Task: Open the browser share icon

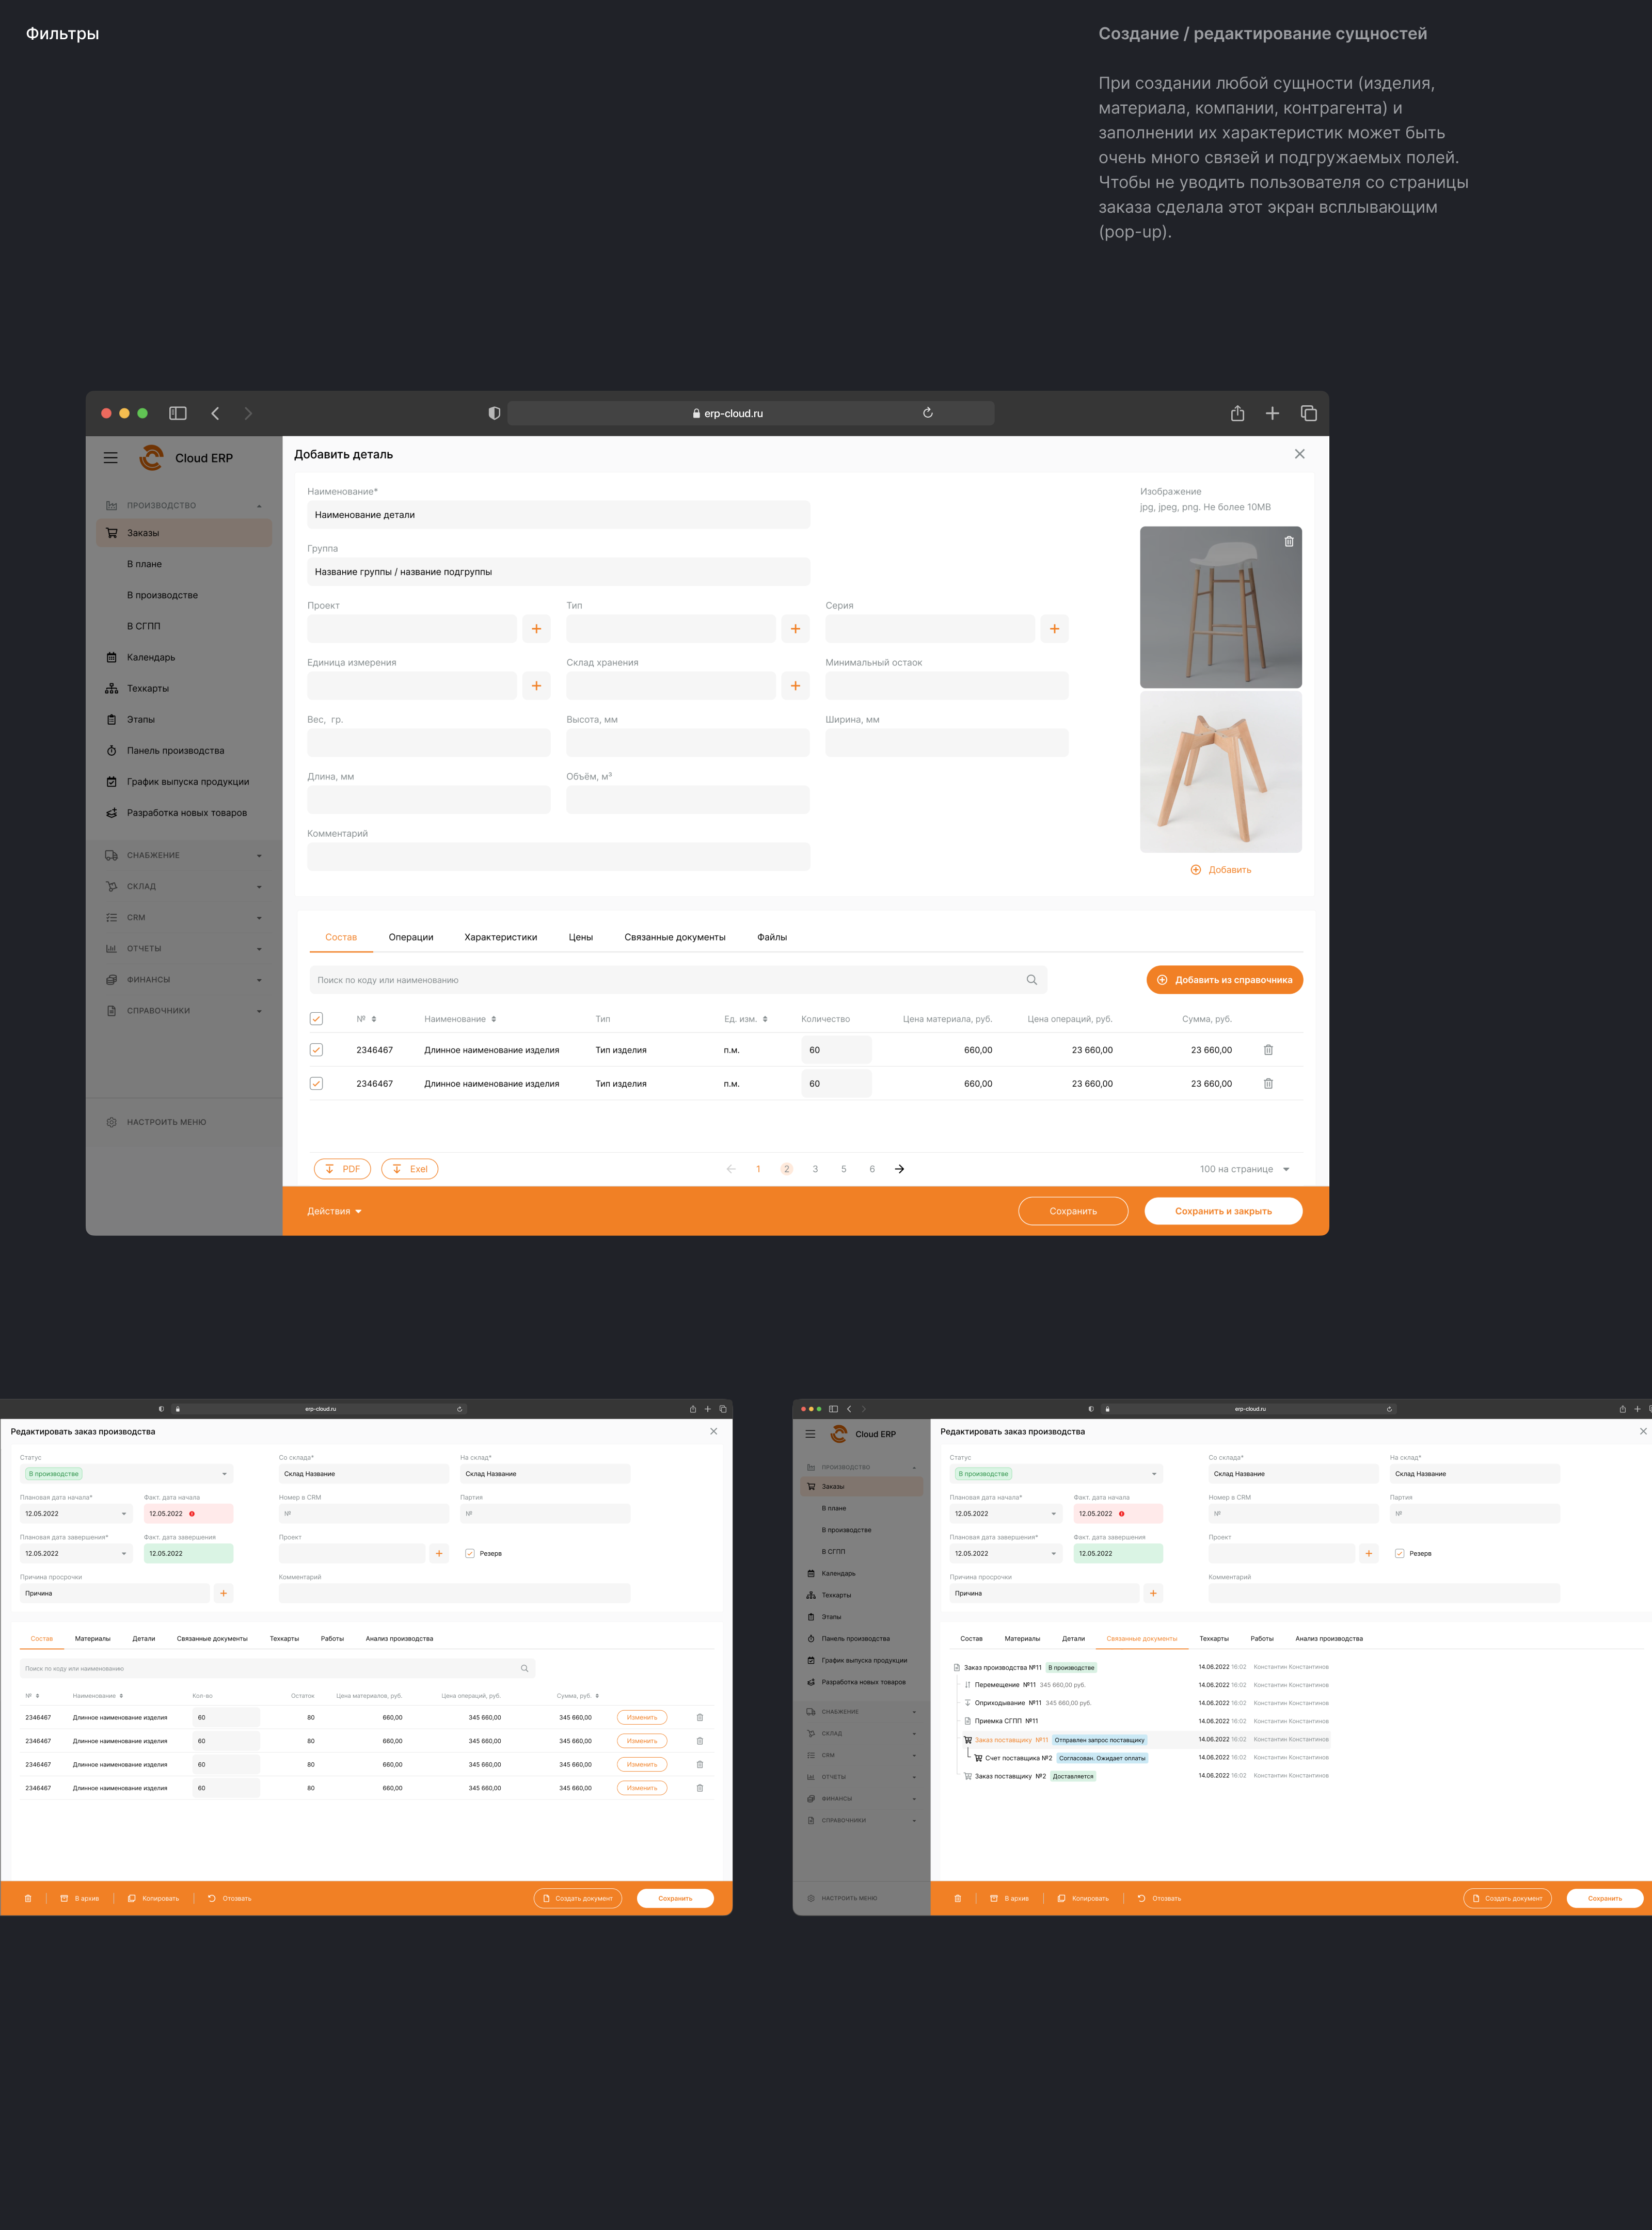Action: tap(1237, 413)
